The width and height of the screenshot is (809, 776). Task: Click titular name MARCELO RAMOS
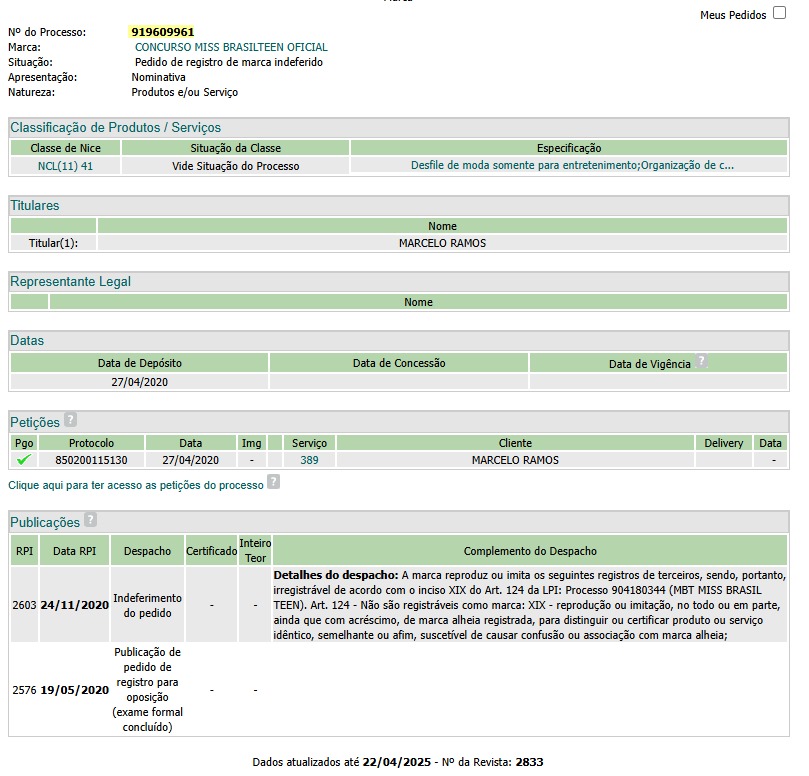(x=442, y=243)
